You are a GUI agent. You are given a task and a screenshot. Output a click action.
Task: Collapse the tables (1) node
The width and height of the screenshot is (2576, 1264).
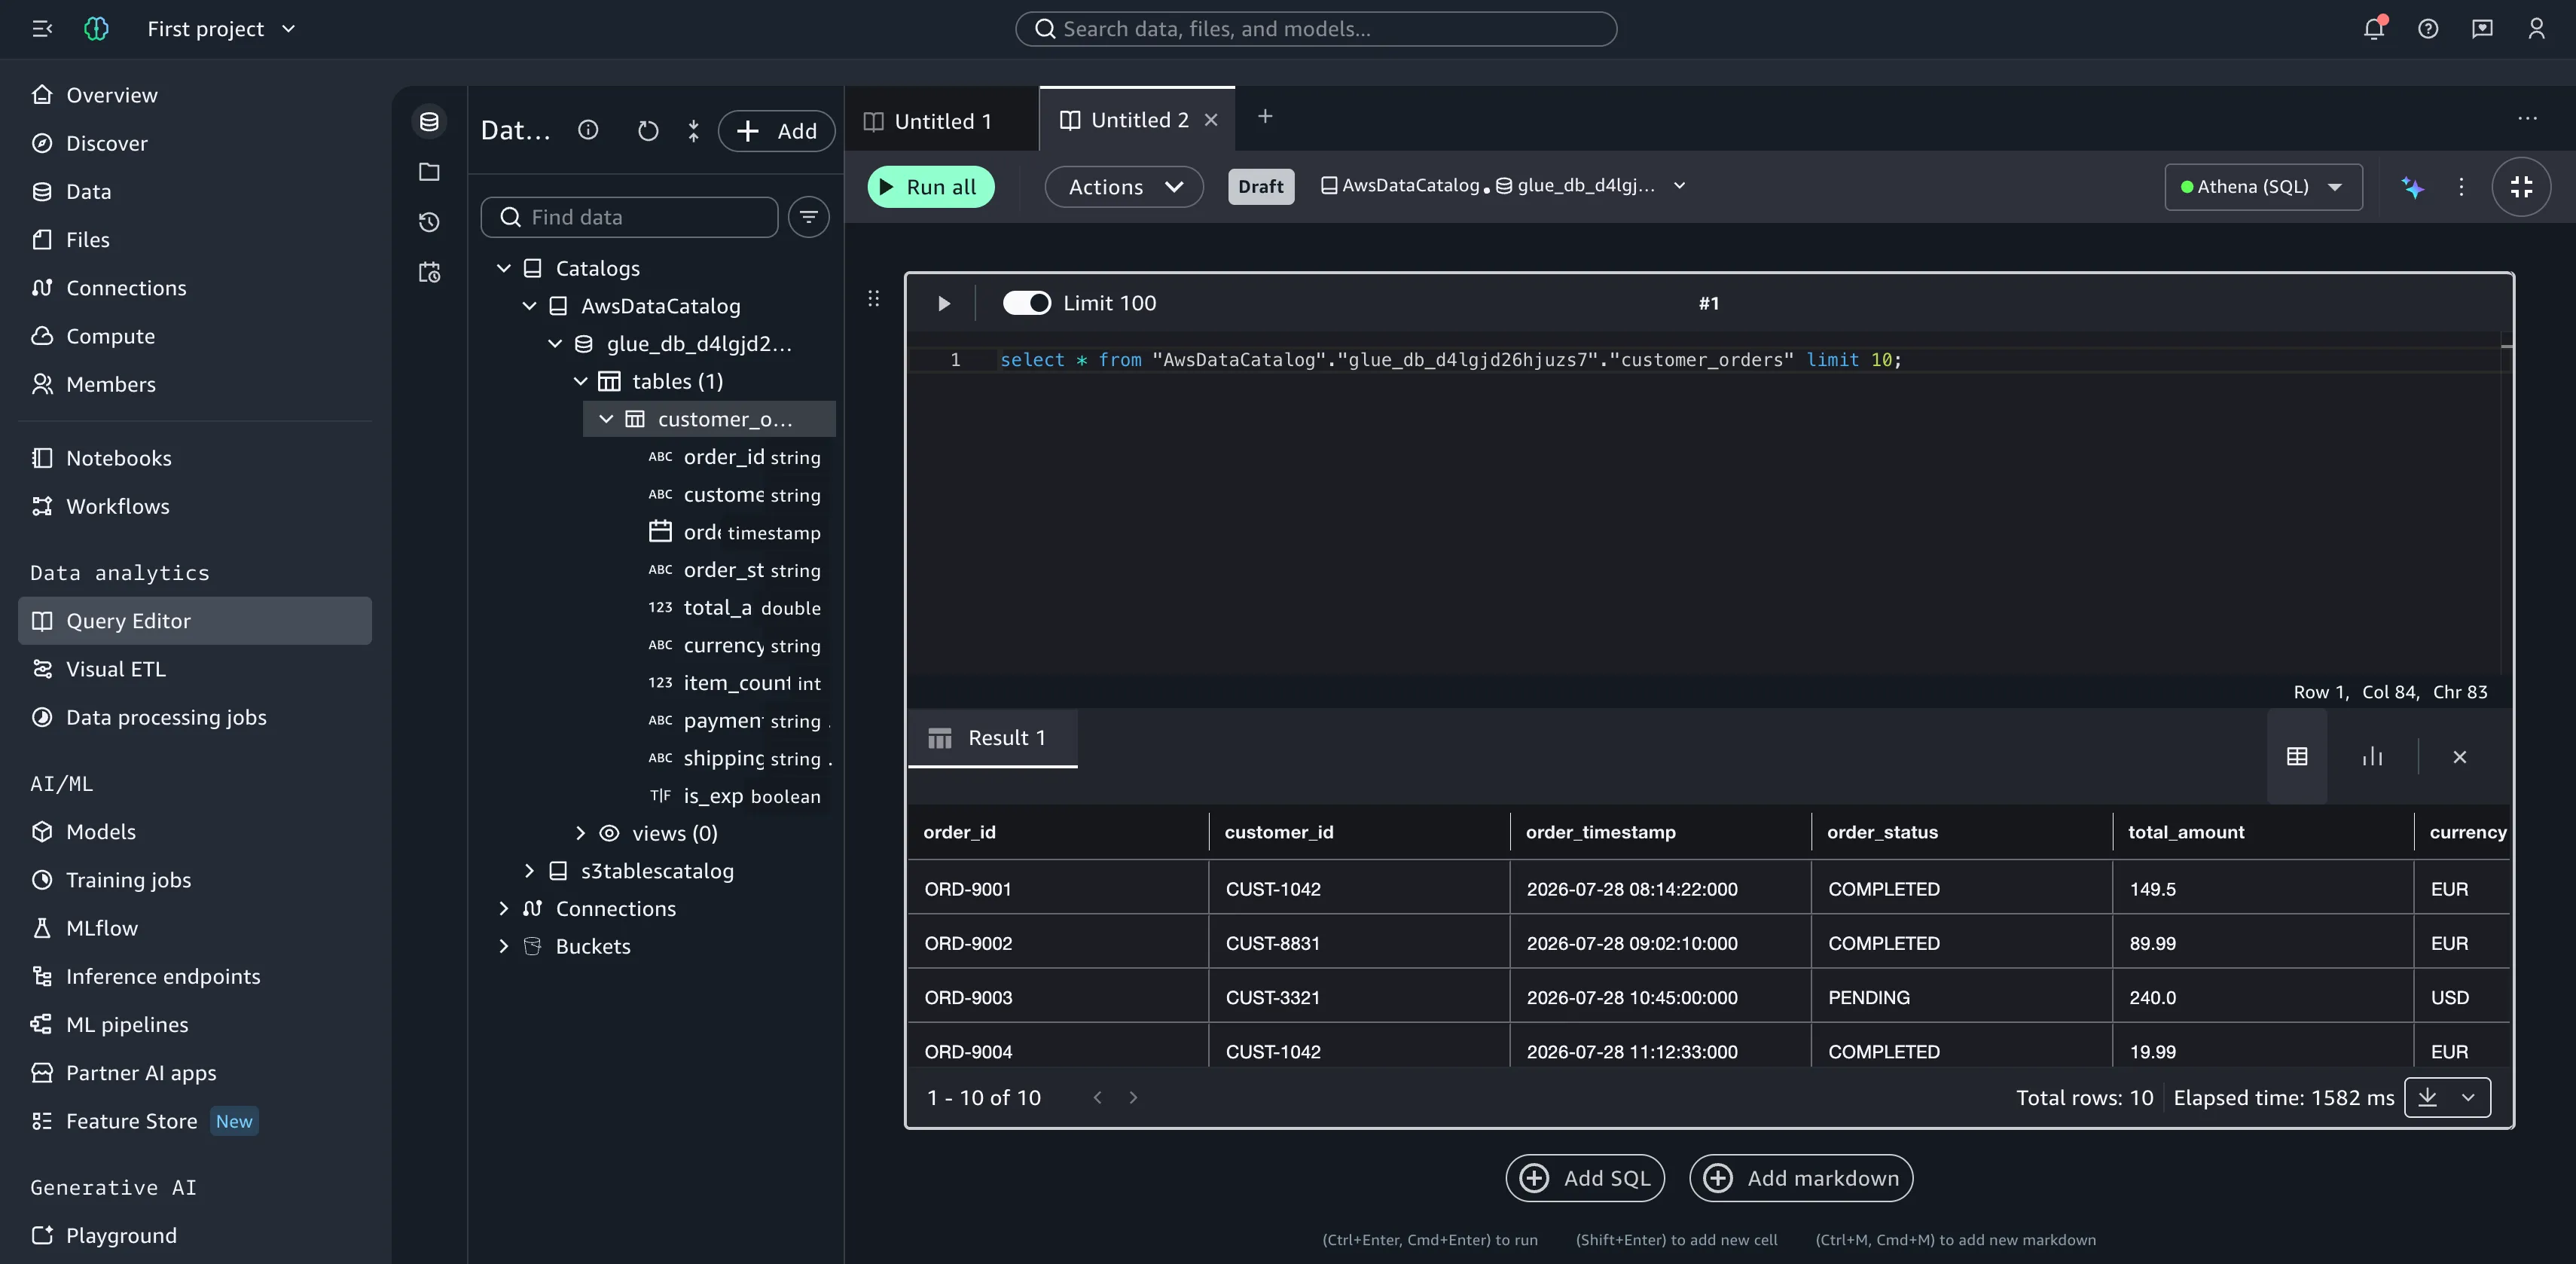(580, 381)
